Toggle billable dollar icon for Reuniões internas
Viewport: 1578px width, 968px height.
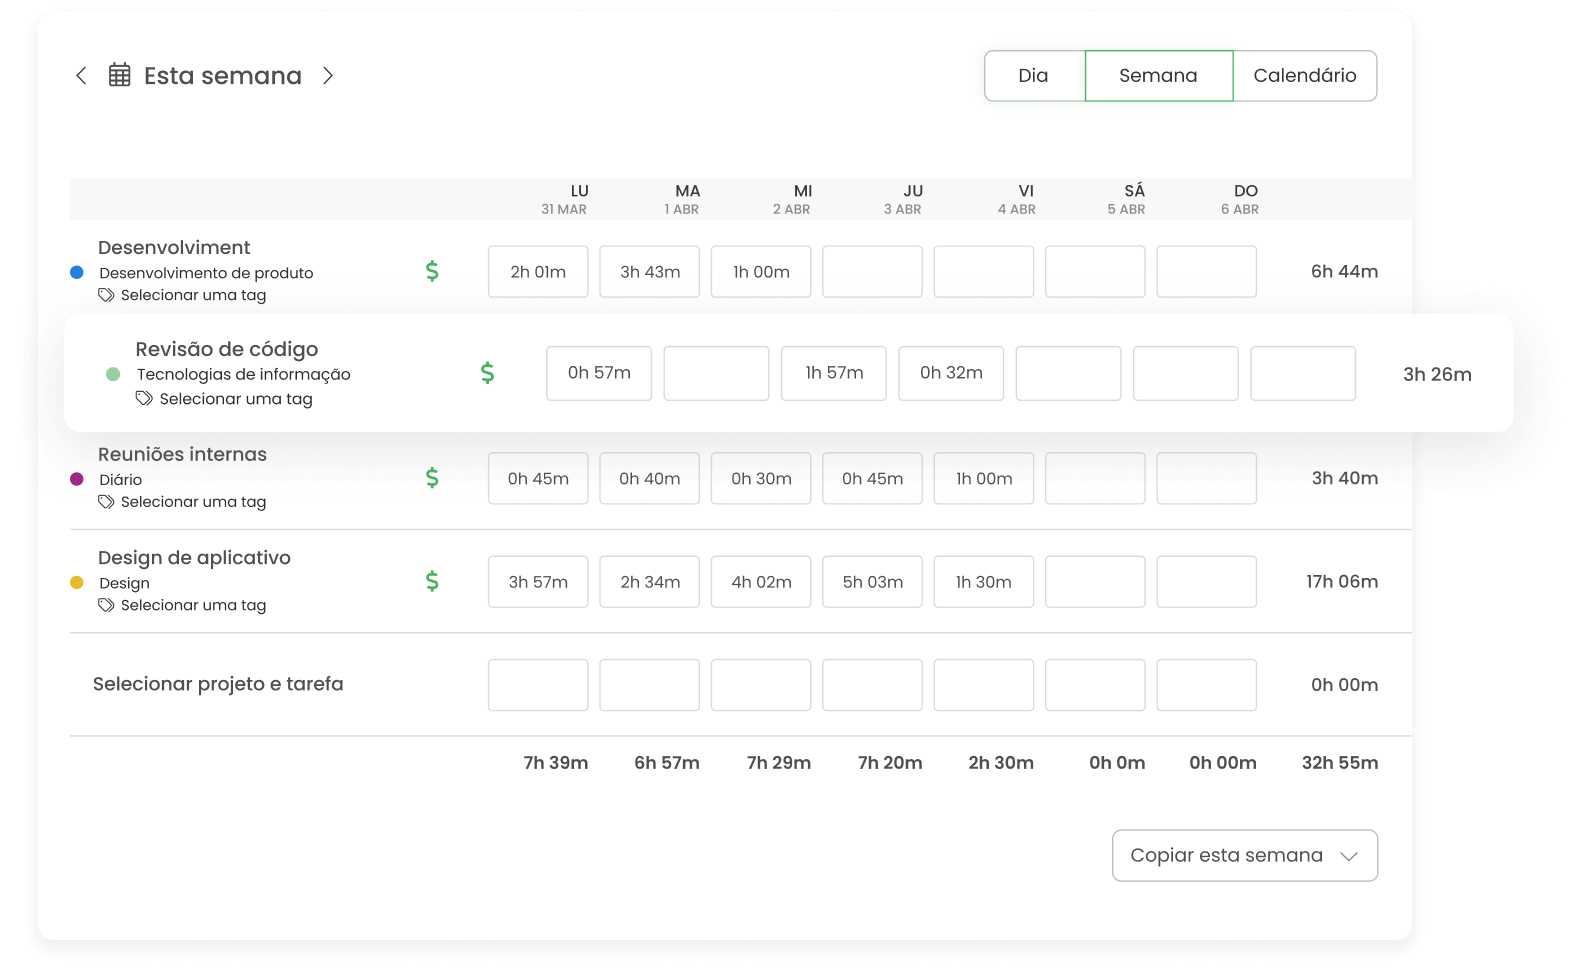(x=432, y=478)
